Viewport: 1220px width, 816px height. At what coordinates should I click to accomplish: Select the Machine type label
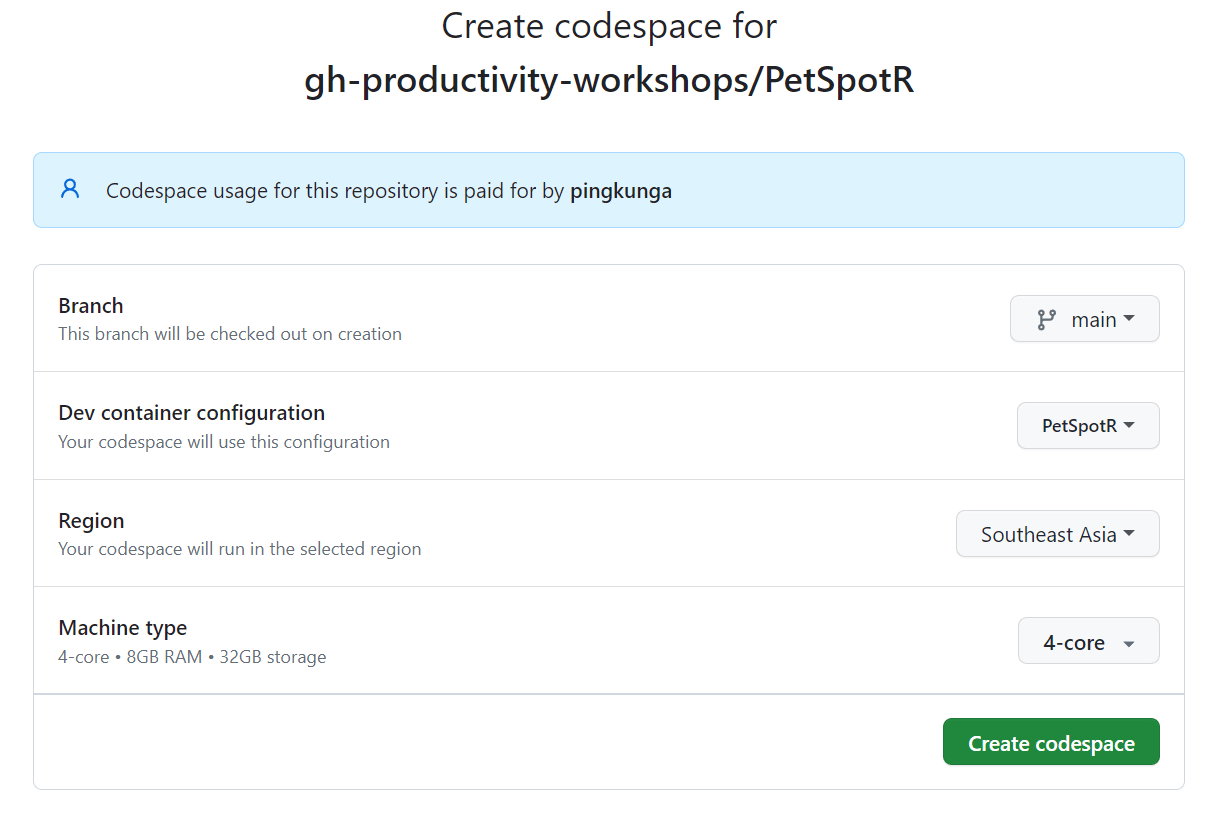pos(123,628)
